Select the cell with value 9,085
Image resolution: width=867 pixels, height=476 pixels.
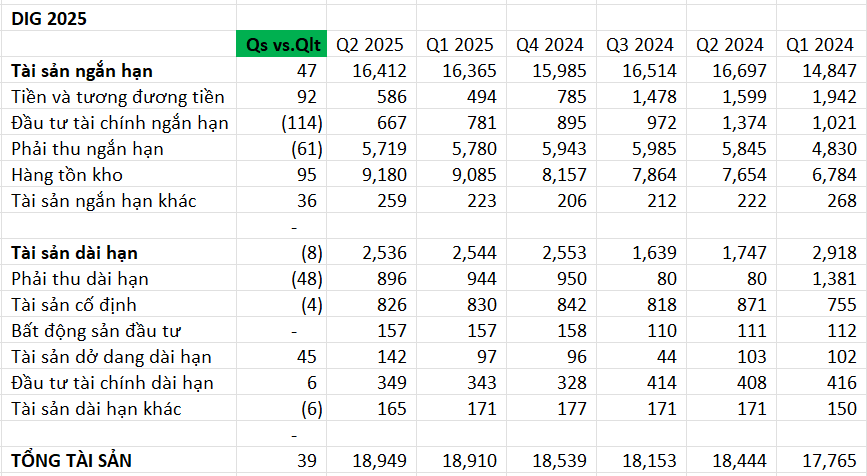click(x=461, y=175)
